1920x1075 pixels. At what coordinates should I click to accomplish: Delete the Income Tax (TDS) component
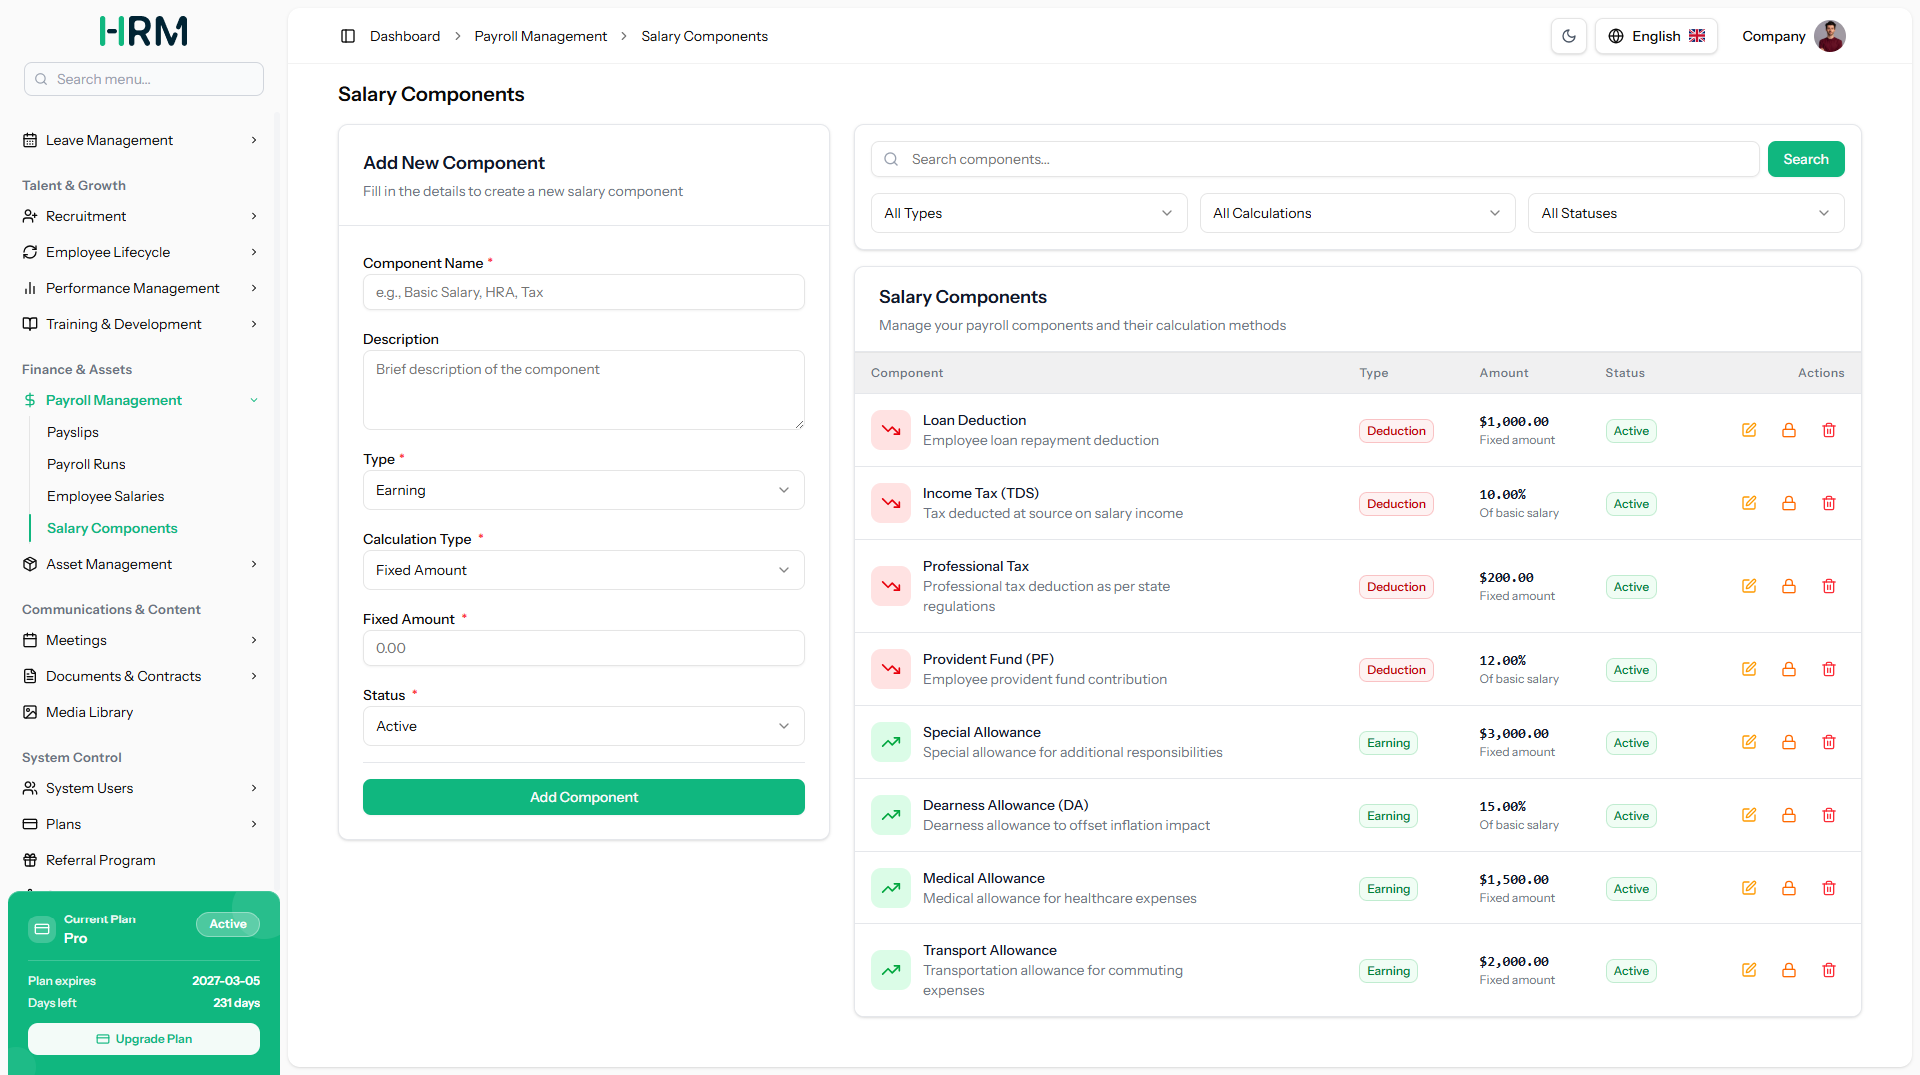click(x=1829, y=503)
